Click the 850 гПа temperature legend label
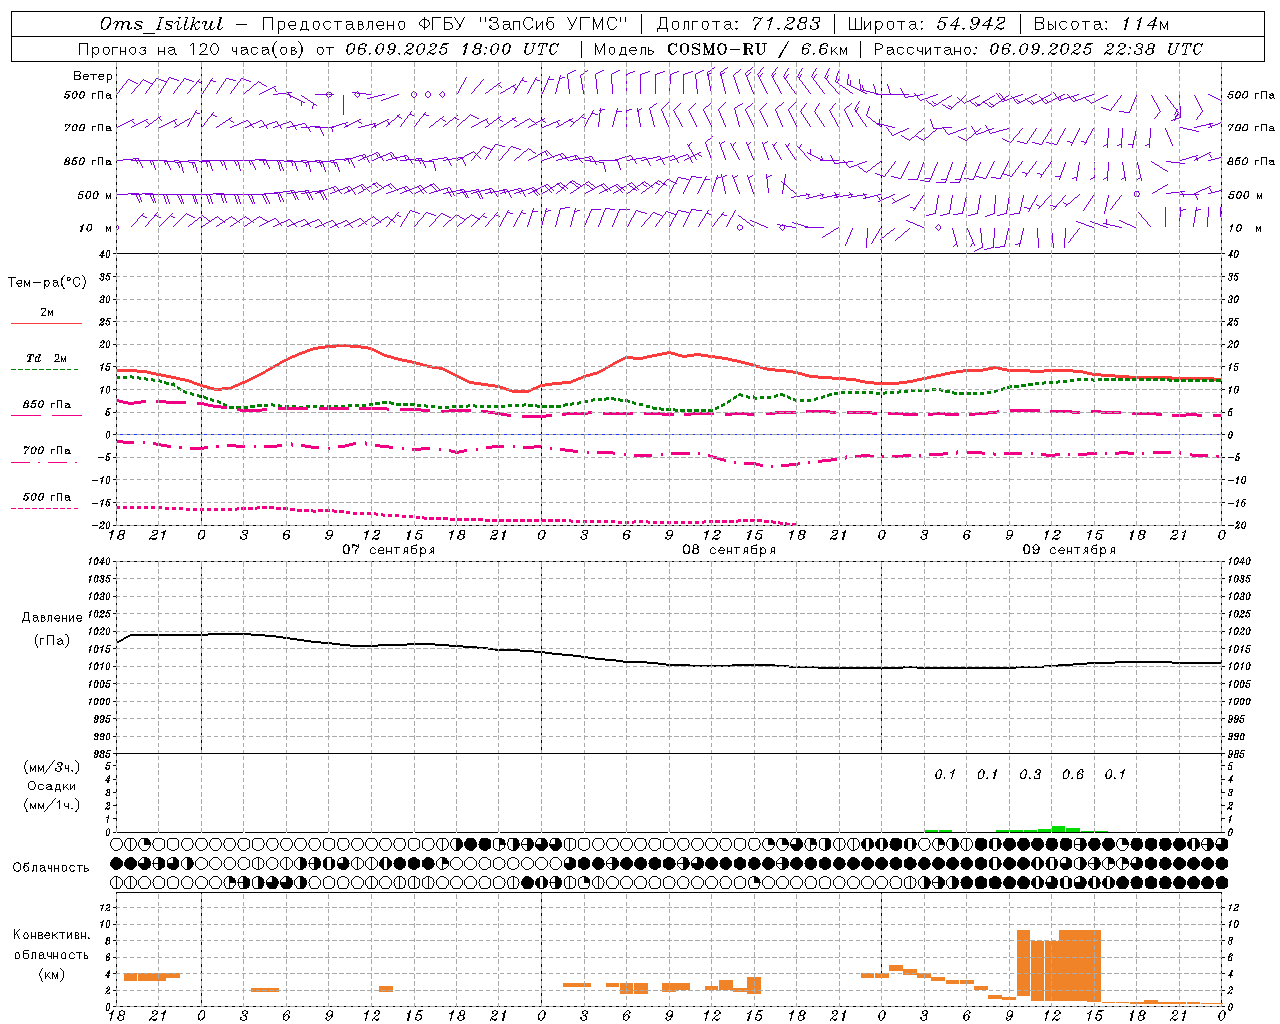Viewport: 1280px width, 1024px height. pos(47,405)
